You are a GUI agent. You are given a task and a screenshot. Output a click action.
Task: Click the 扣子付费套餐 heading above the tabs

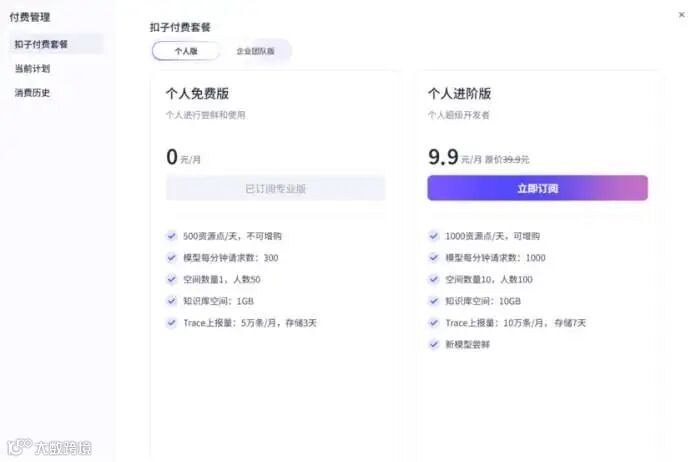click(180, 27)
